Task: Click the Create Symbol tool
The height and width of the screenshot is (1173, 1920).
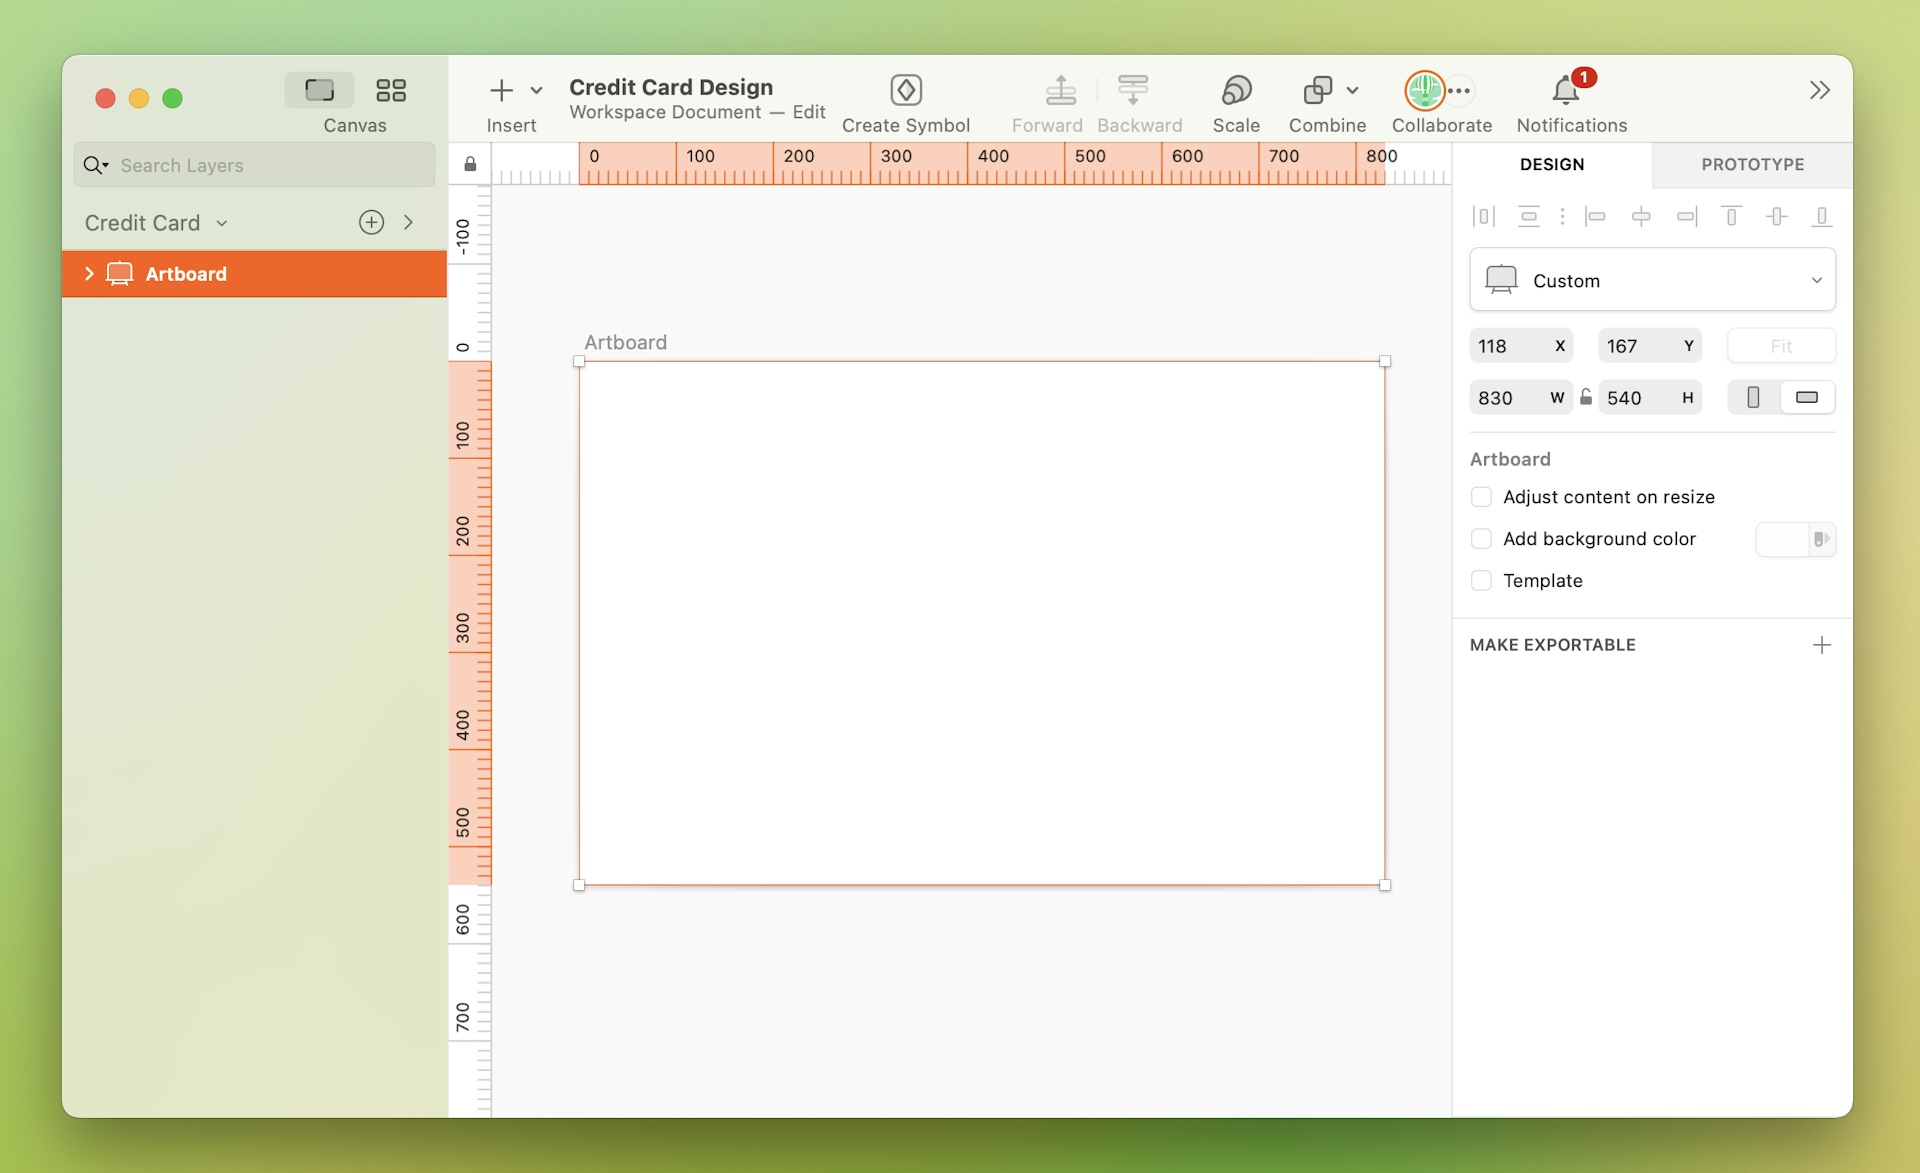Action: [x=906, y=90]
